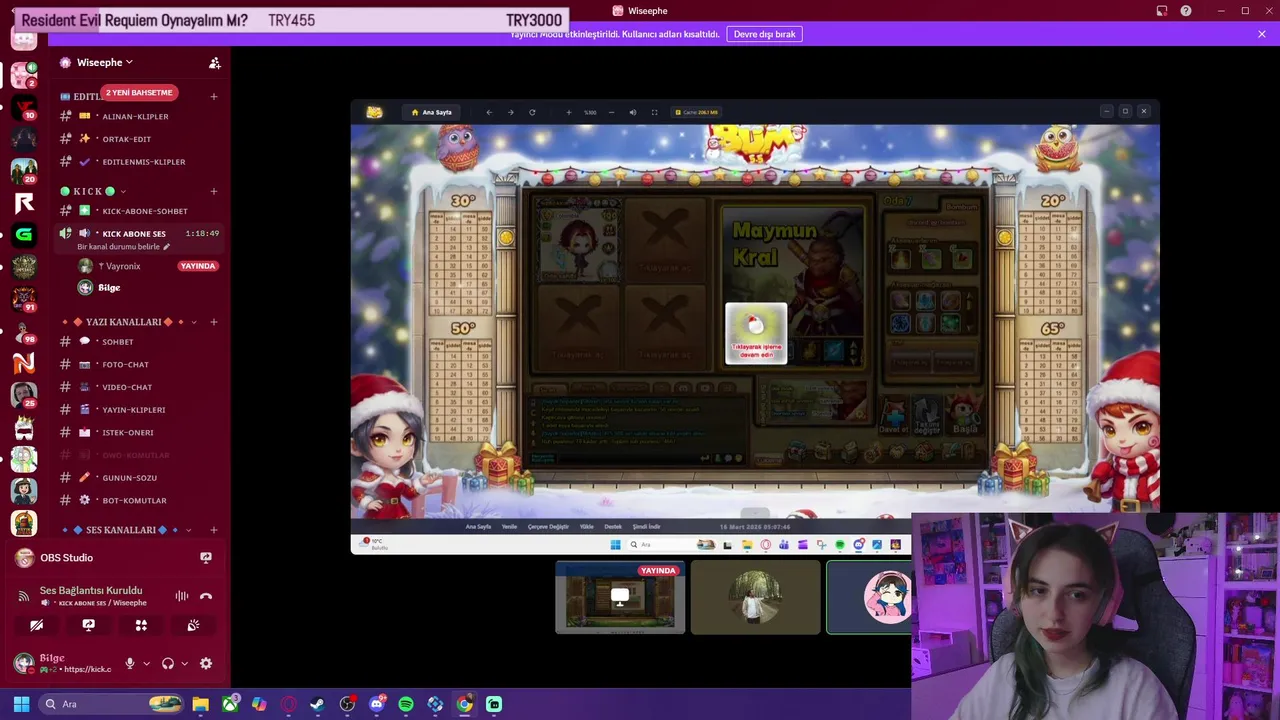Toggle noise suppression waveform icon
Viewport: 1280px width, 720px height.
tap(182, 596)
